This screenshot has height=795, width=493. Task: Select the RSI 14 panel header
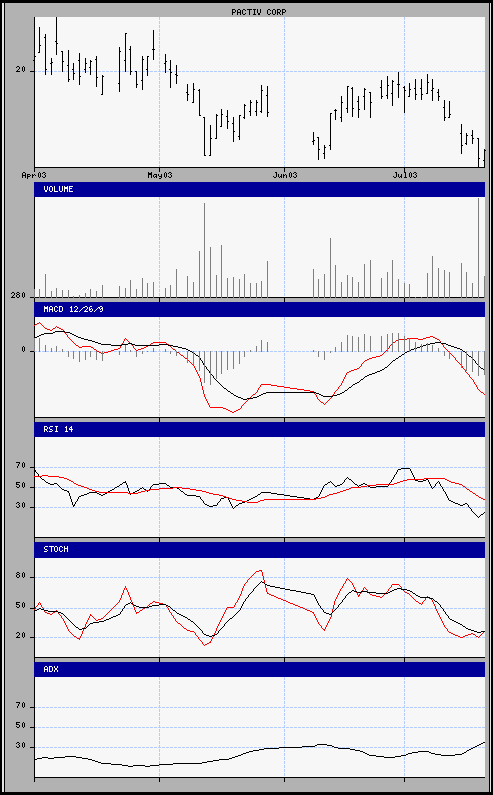click(x=260, y=429)
